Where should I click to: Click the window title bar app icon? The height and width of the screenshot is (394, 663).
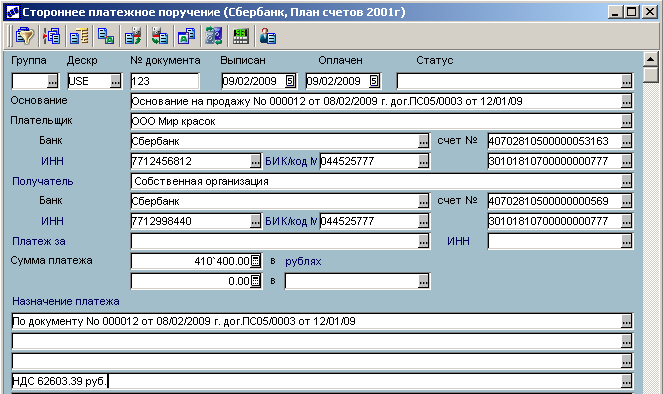pos(13,12)
